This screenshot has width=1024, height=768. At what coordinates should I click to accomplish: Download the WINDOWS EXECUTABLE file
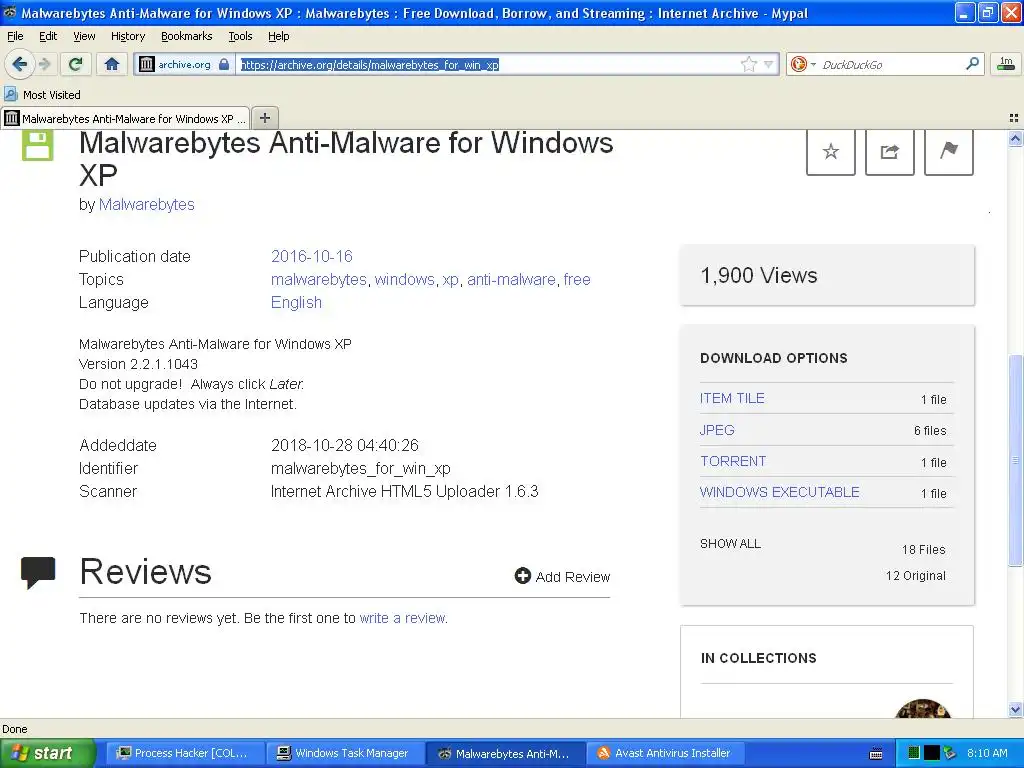tap(780, 492)
